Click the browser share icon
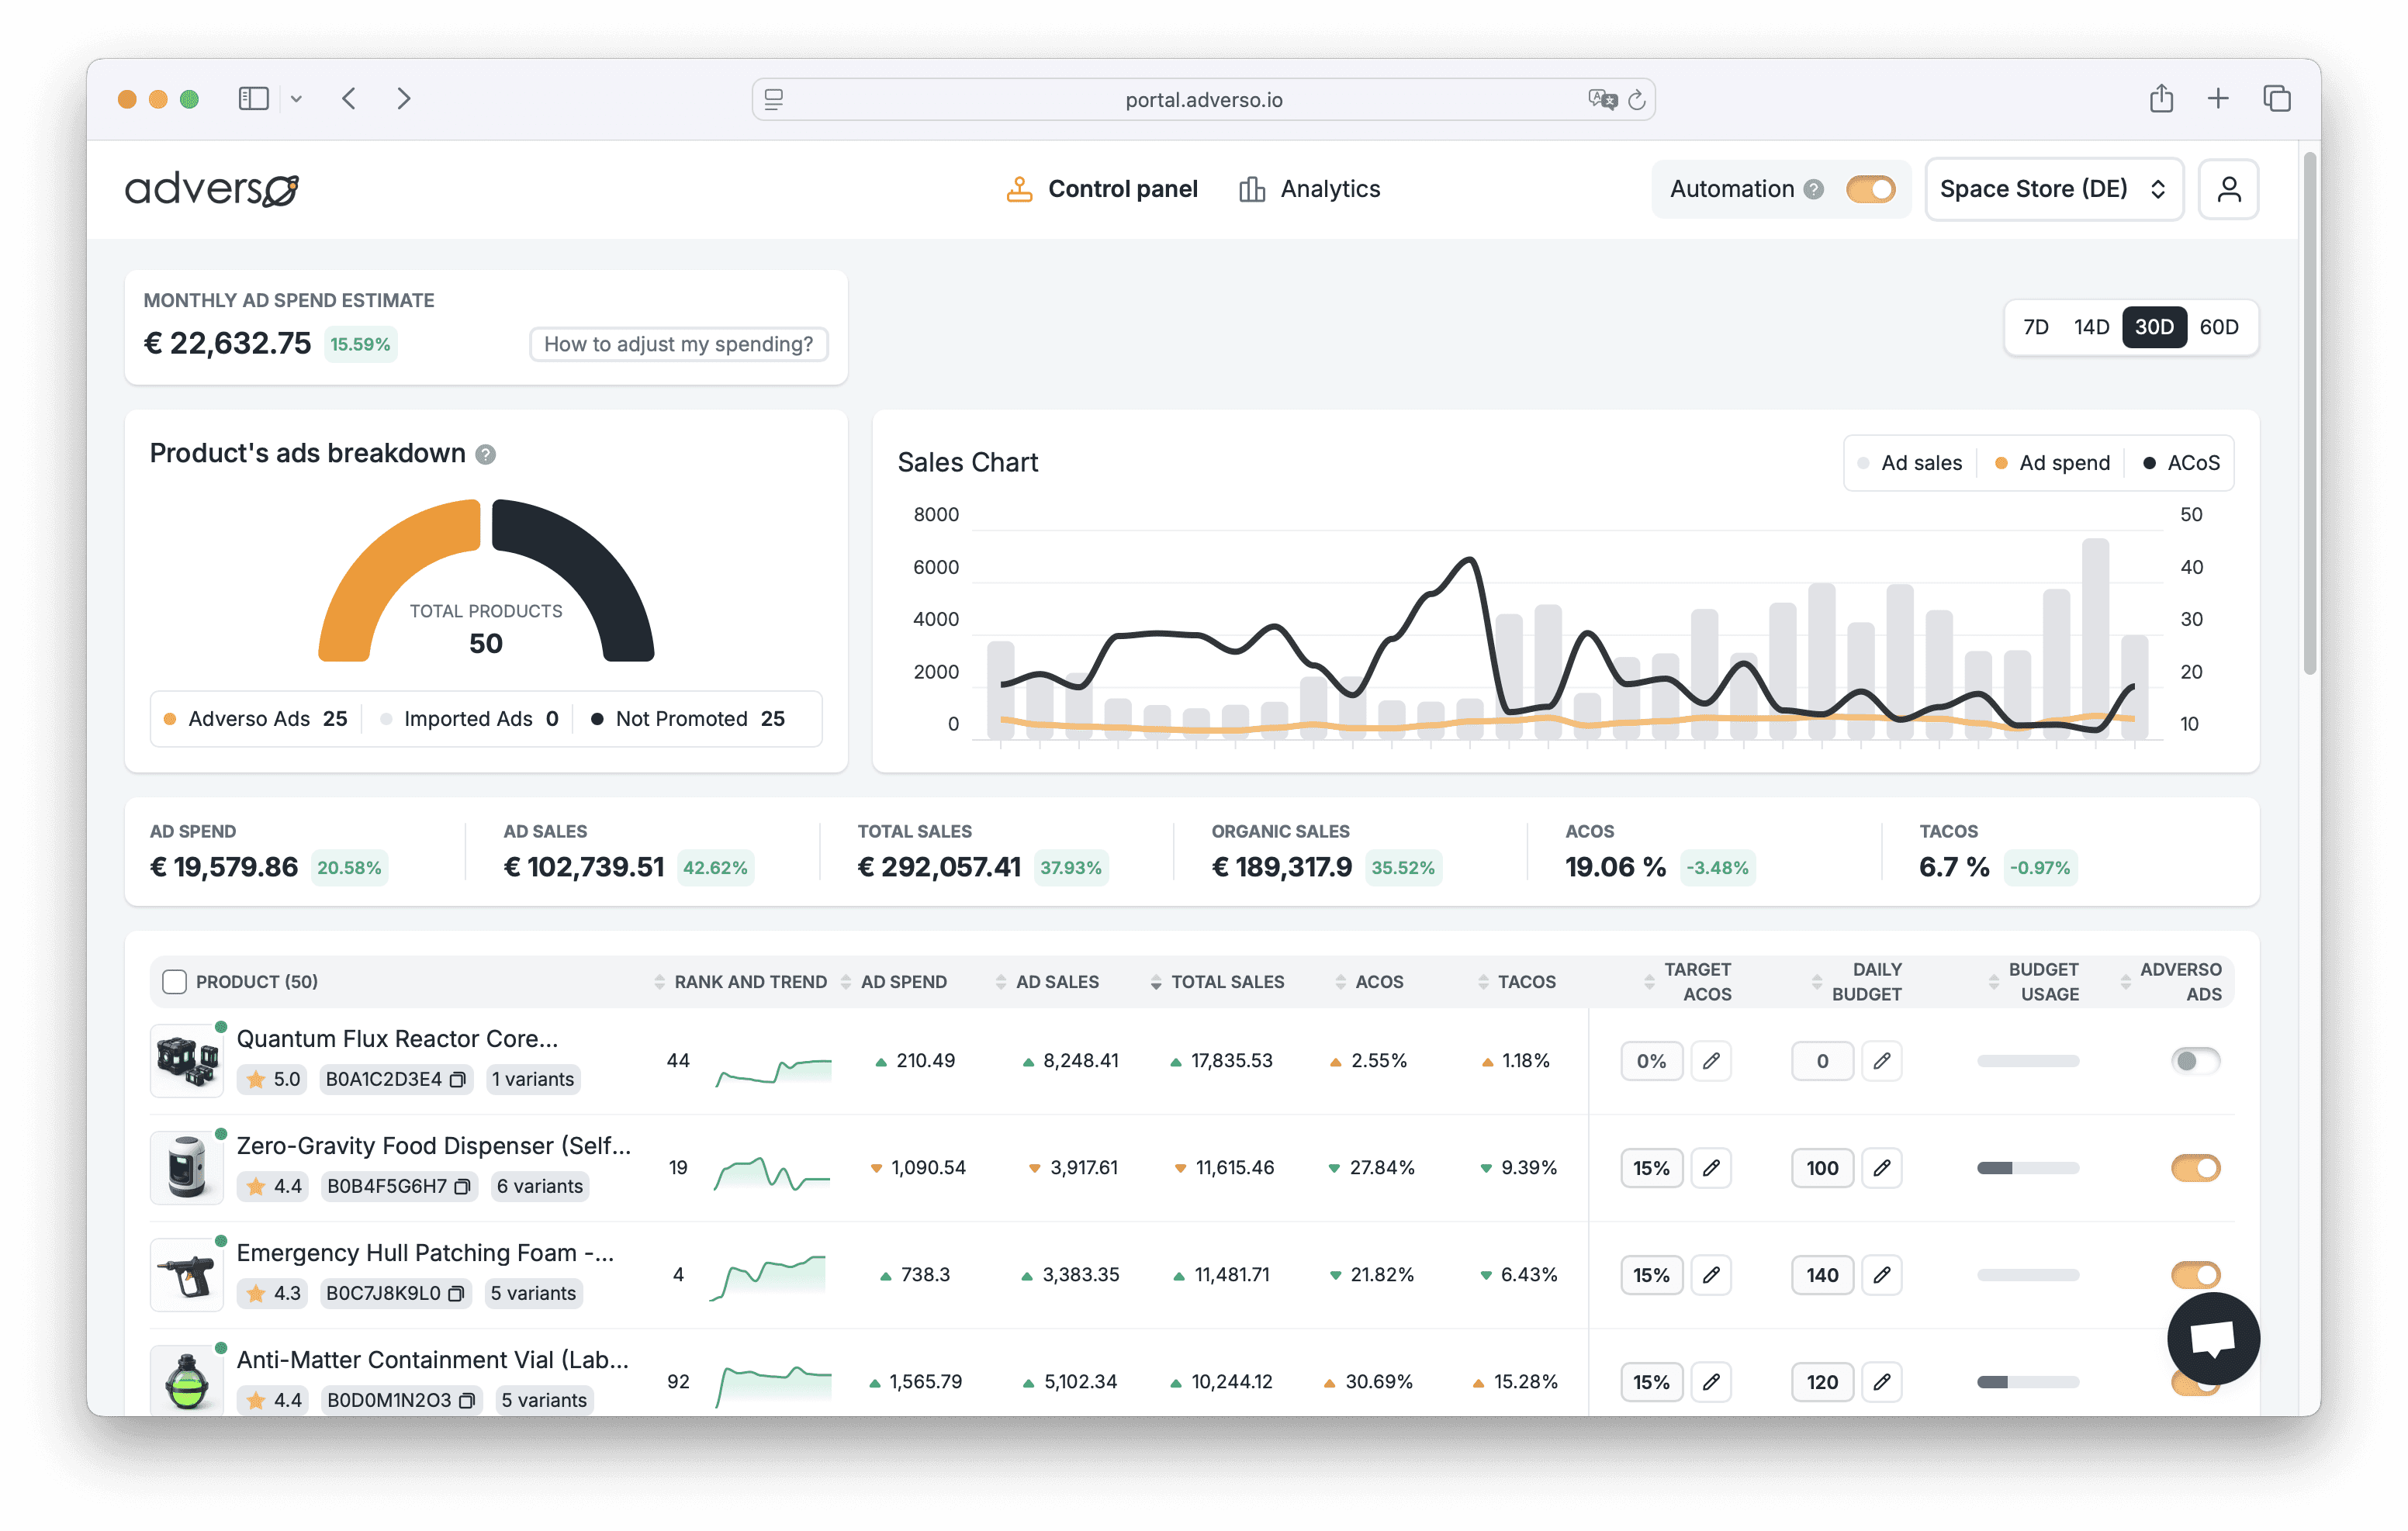 point(2161,98)
